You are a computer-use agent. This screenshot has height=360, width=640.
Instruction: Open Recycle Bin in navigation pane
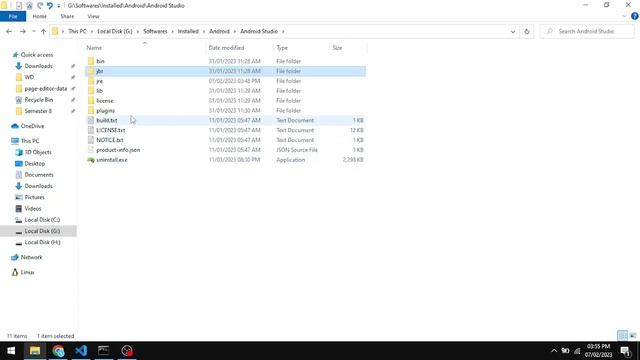click(x=38, y=100)
